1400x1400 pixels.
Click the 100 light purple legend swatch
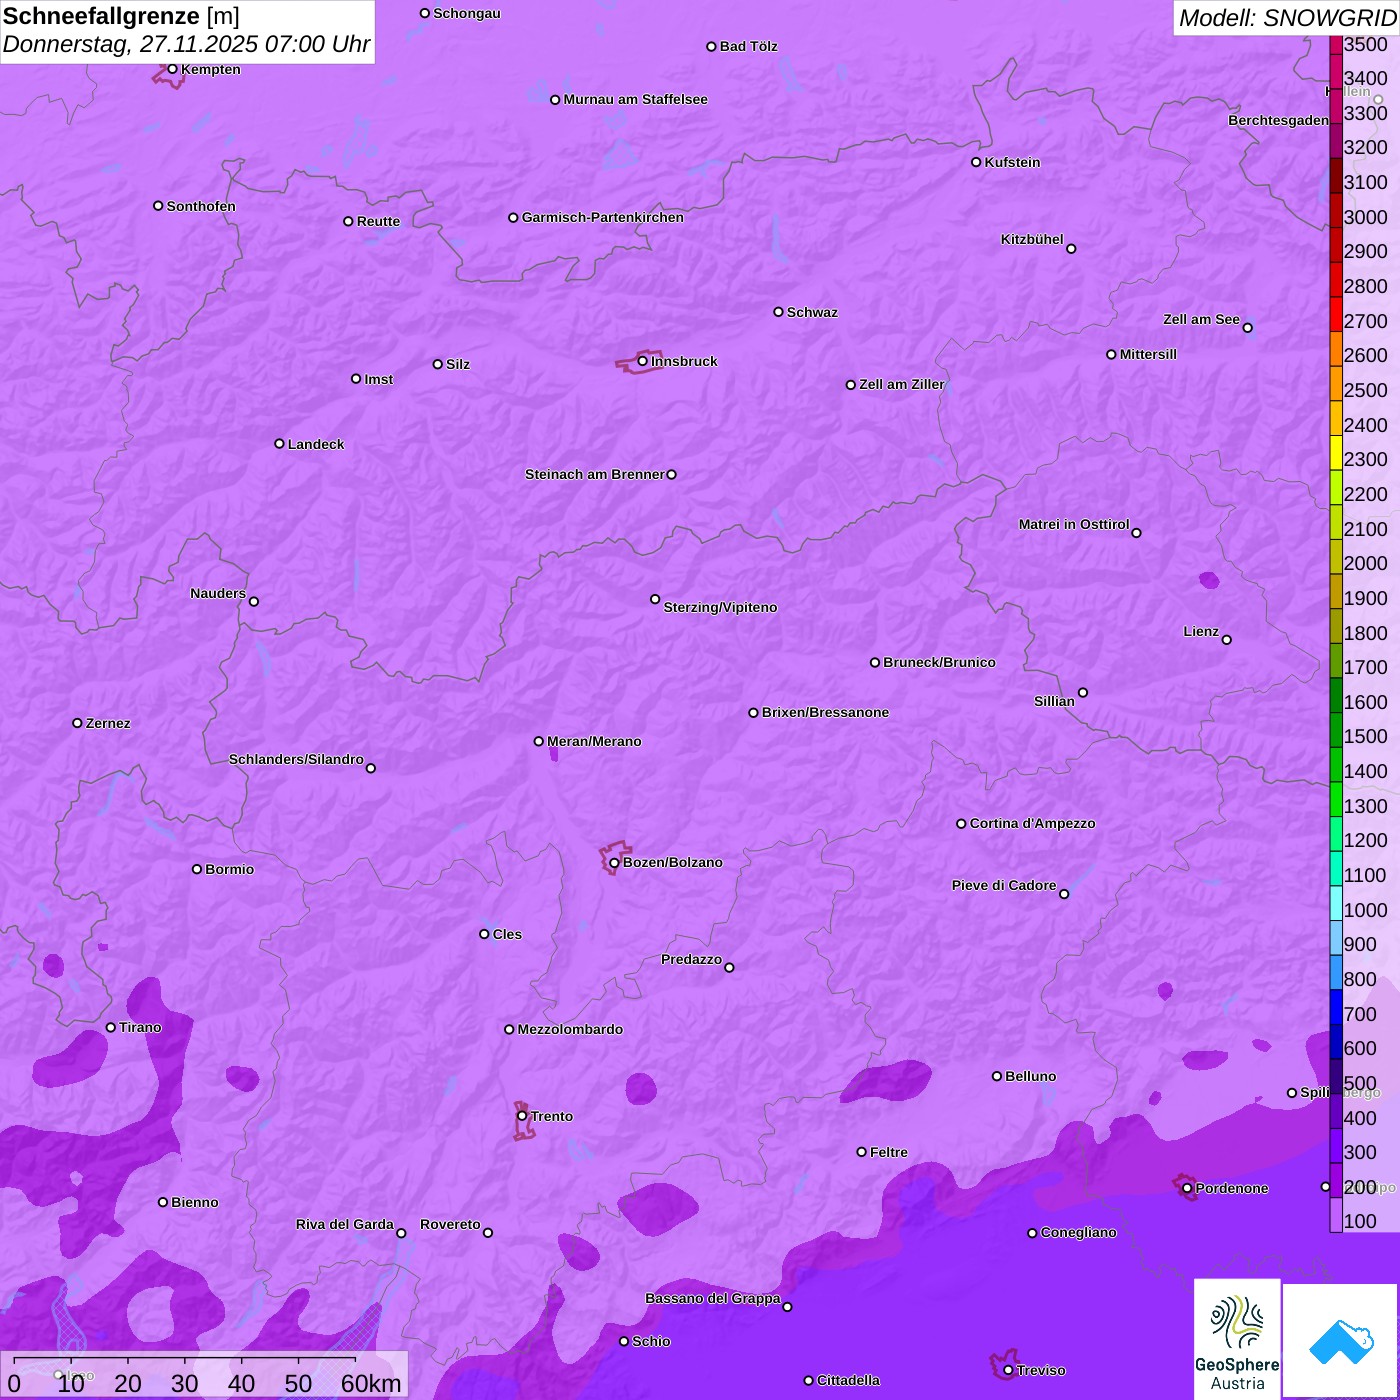click(x=1336, y=1214)
